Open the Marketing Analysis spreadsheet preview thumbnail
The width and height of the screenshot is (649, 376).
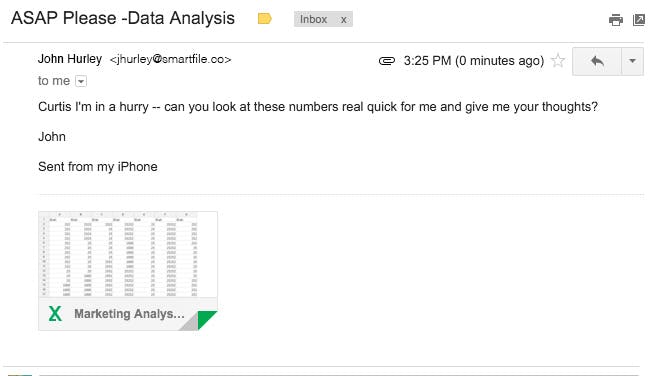click(128, 254)
